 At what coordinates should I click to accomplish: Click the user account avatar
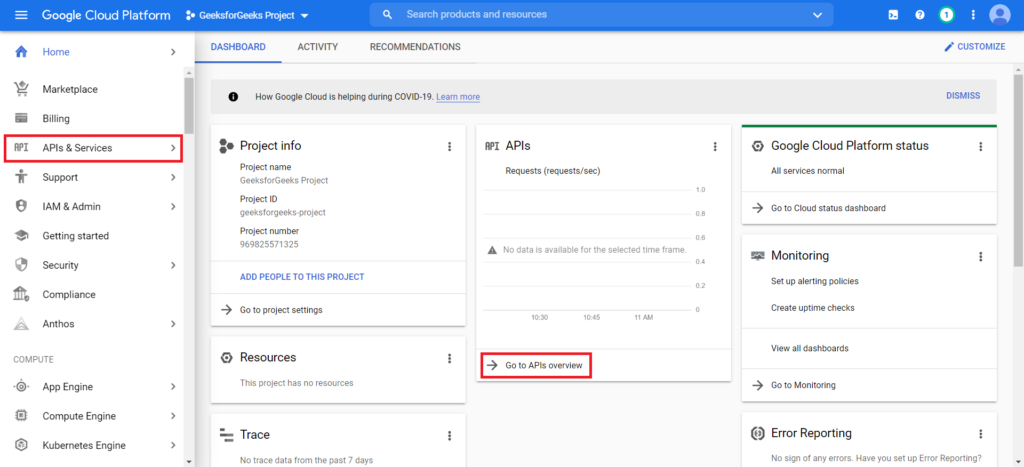999,15
